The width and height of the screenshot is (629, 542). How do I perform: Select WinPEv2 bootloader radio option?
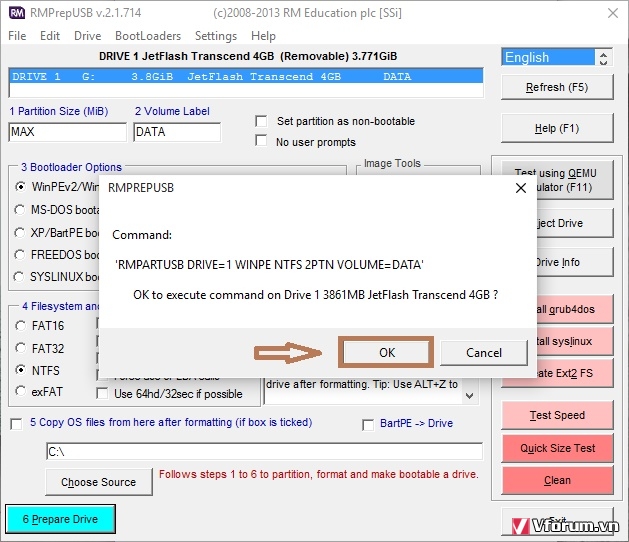(20, 187)
